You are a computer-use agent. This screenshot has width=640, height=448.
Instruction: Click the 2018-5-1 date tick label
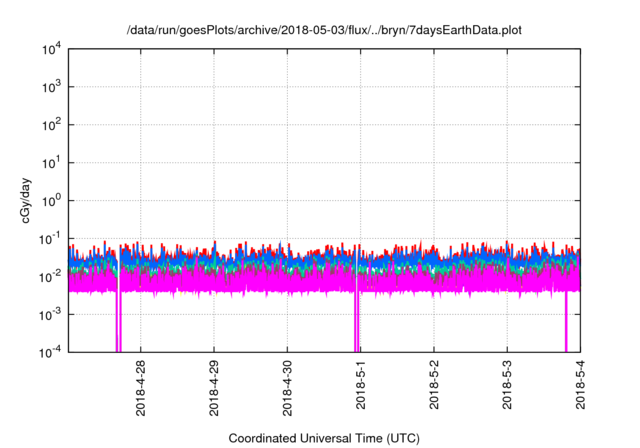(360, 384)
